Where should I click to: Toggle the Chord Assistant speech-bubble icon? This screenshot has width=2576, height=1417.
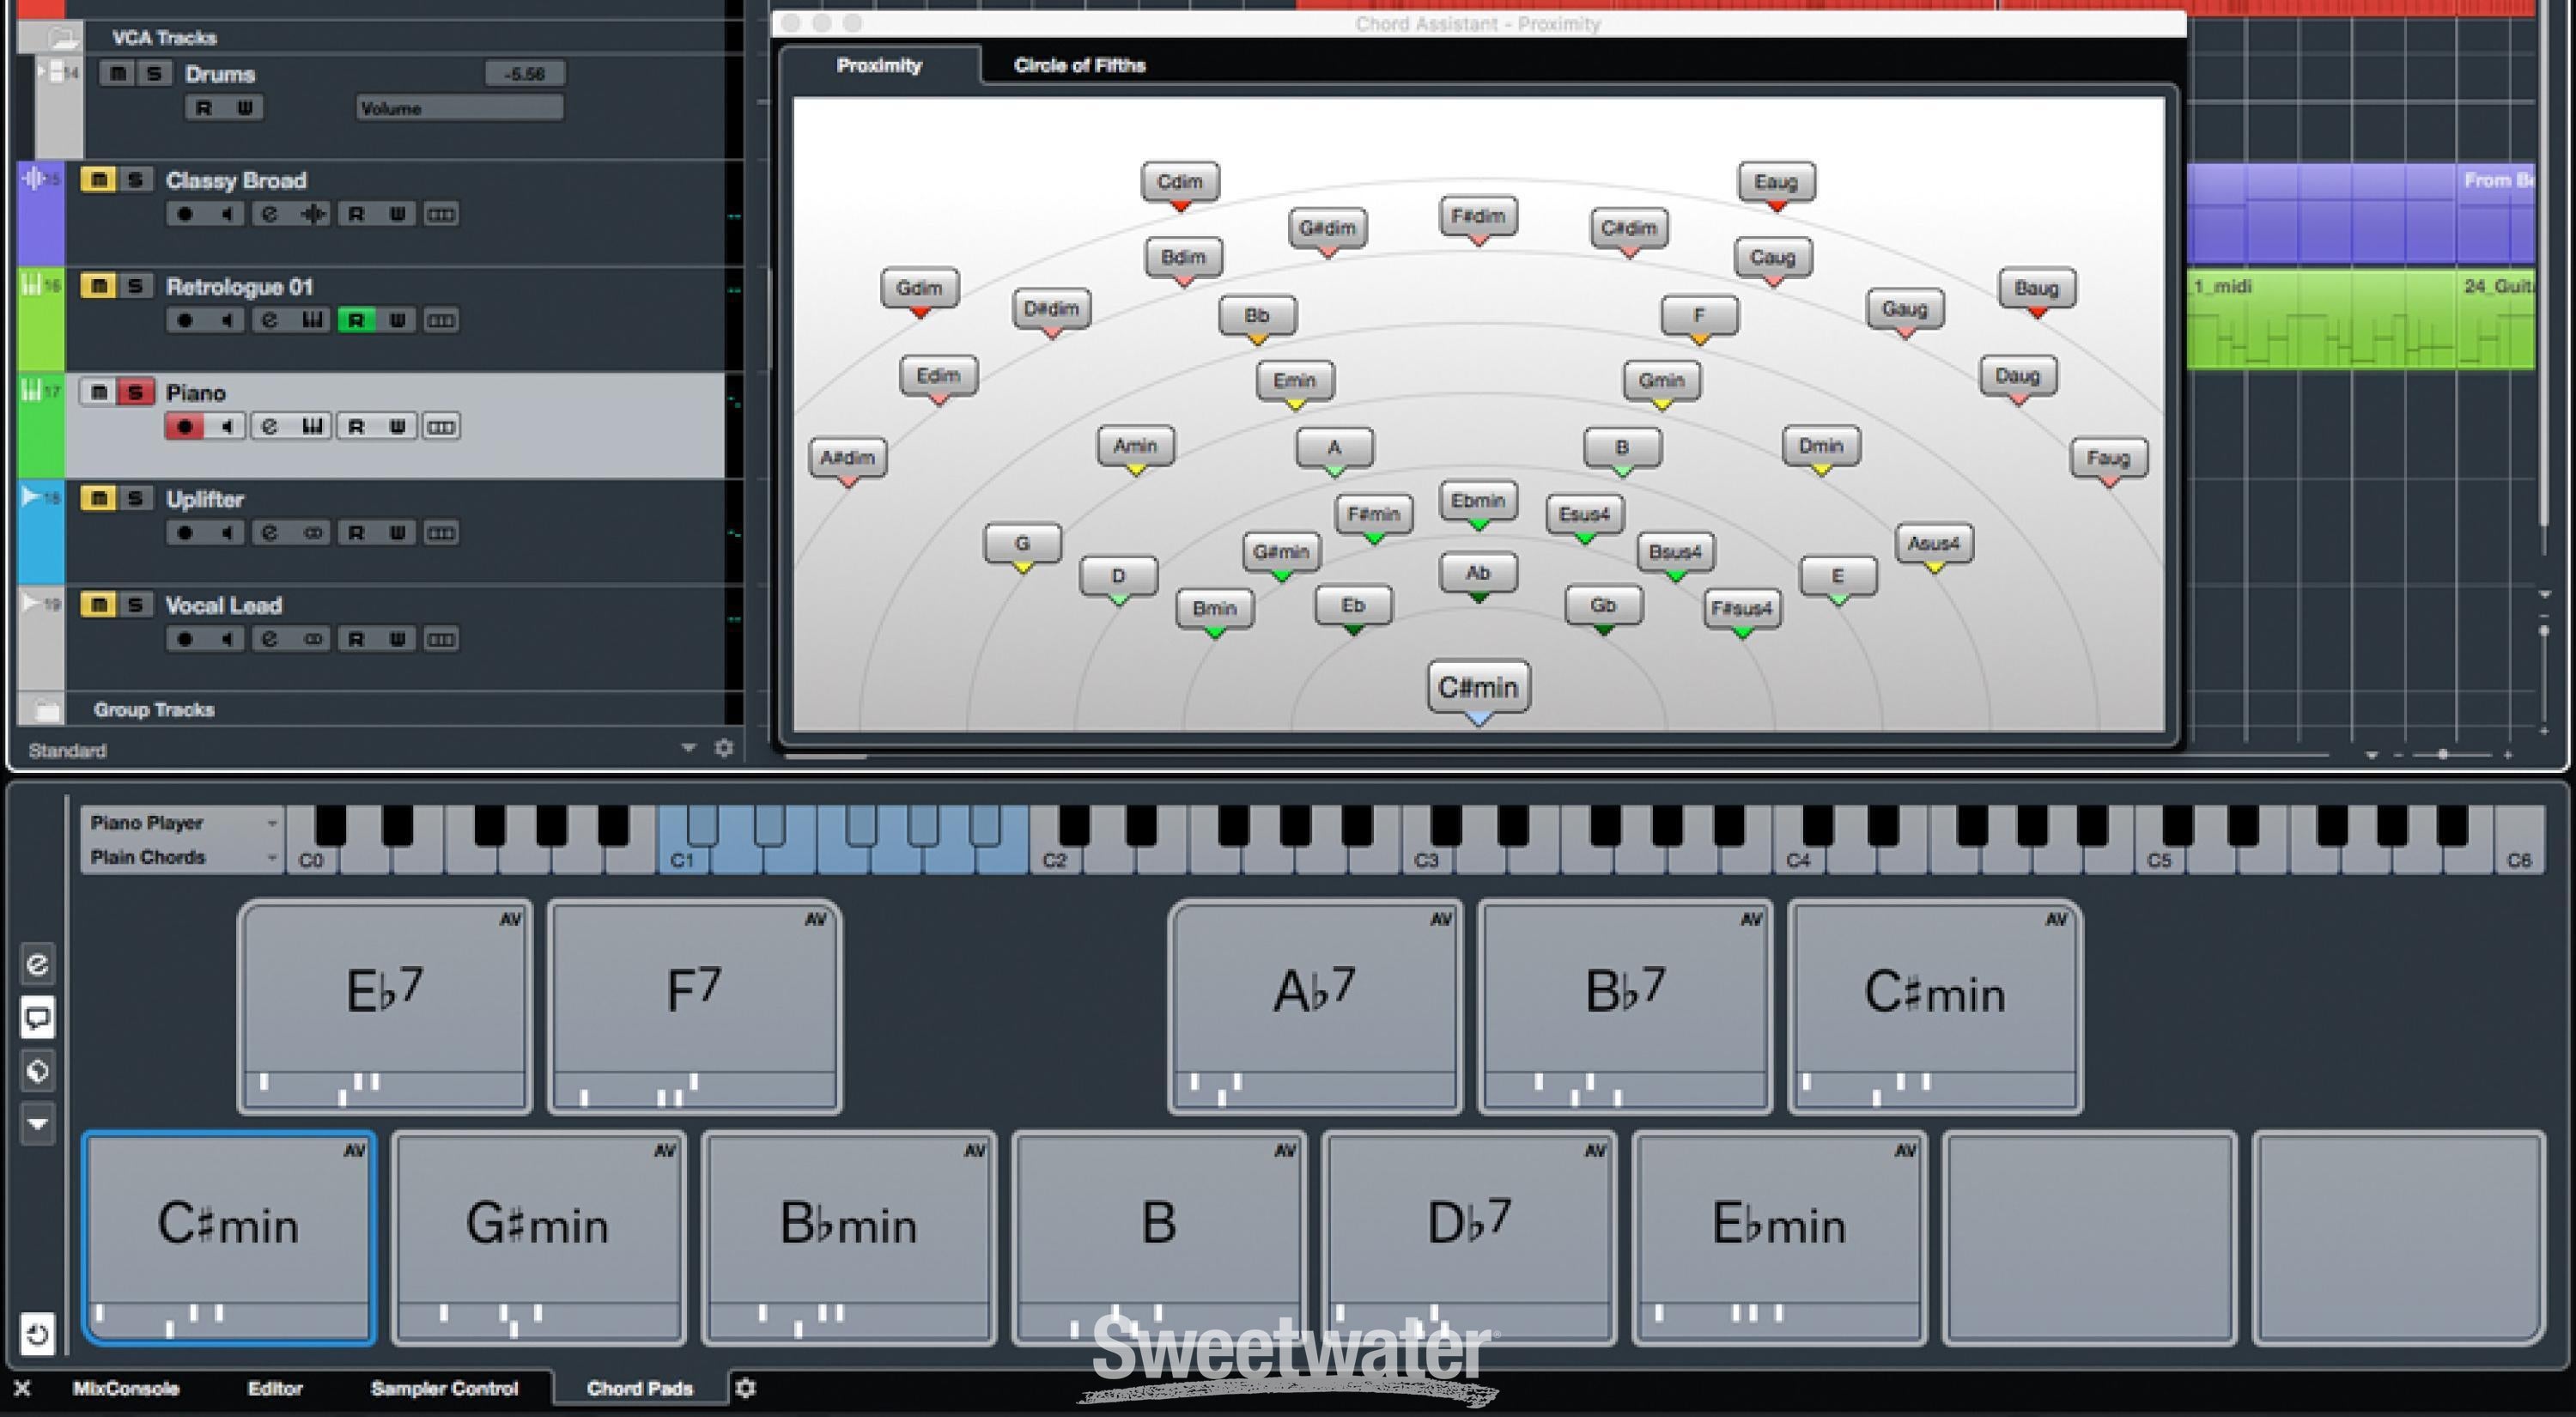point(37,1018)
